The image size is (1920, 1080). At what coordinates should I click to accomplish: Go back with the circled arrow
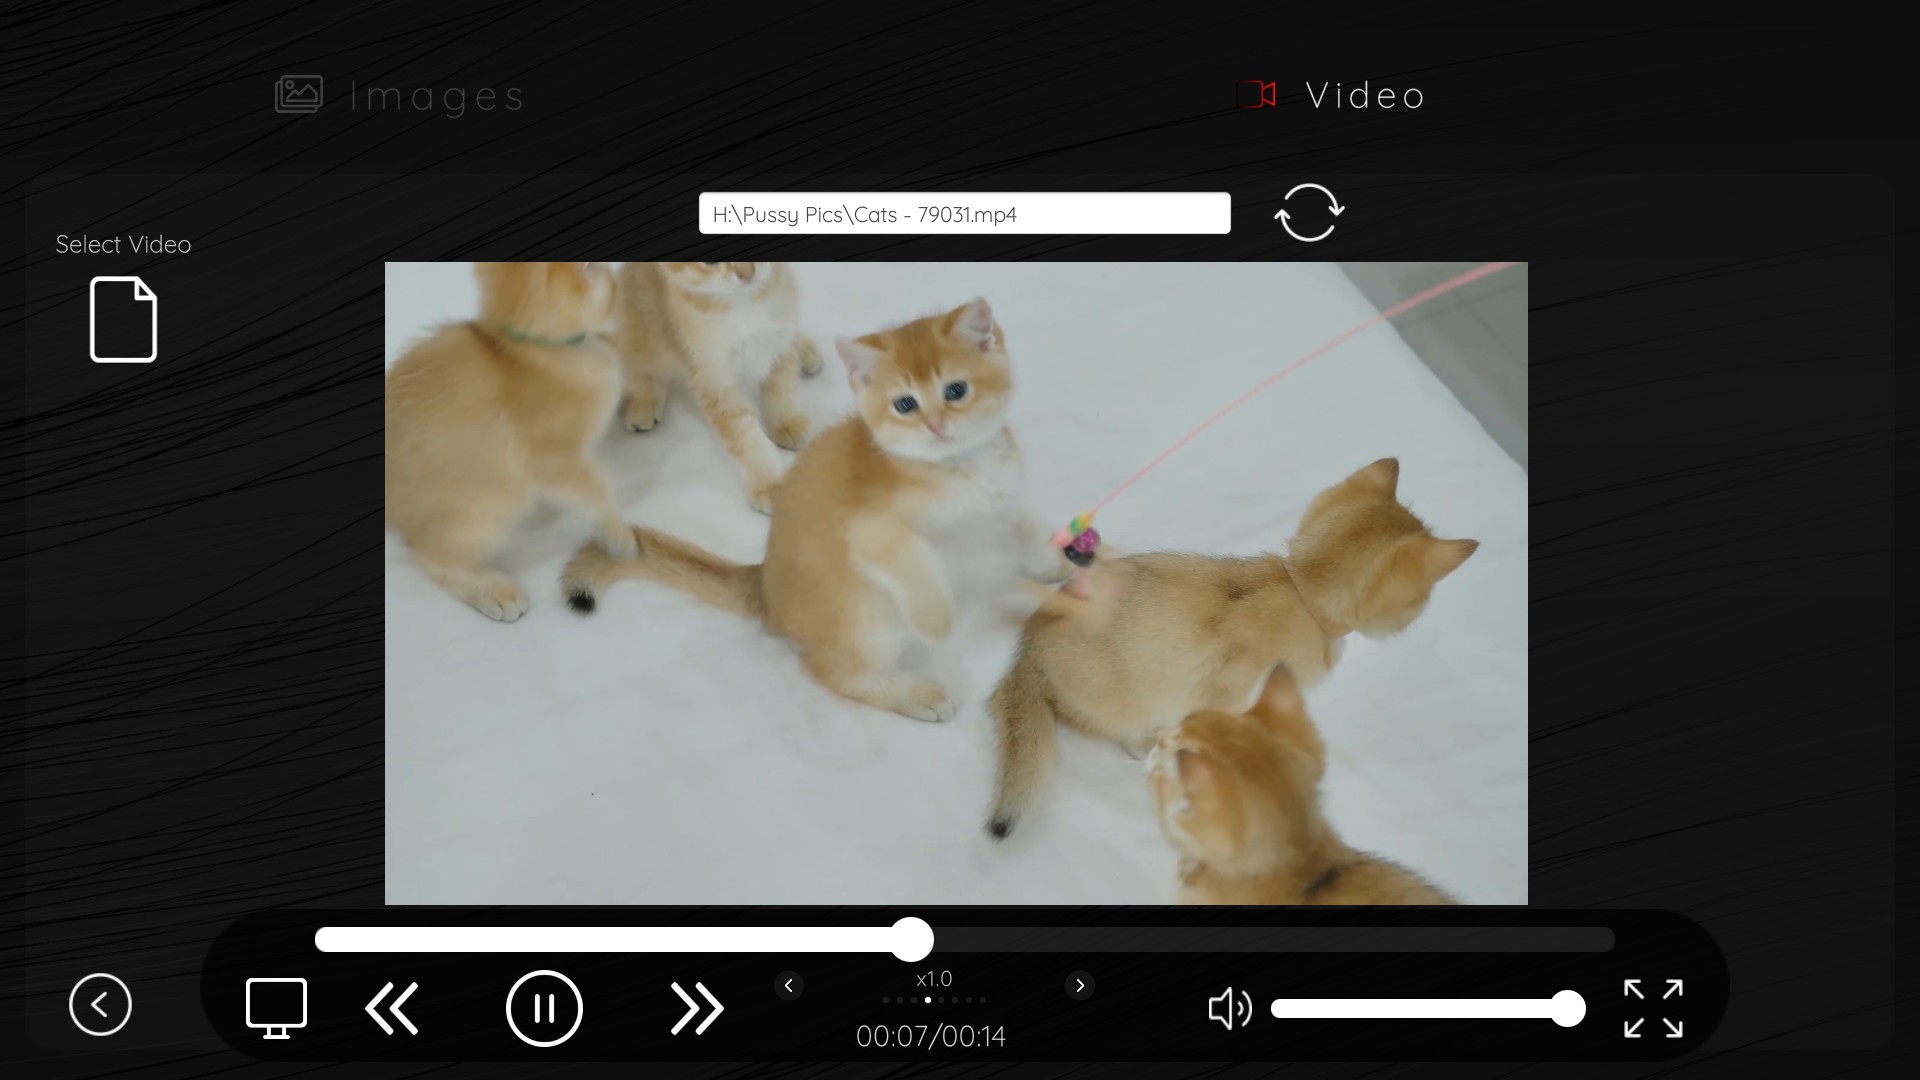pos(100,1004)
